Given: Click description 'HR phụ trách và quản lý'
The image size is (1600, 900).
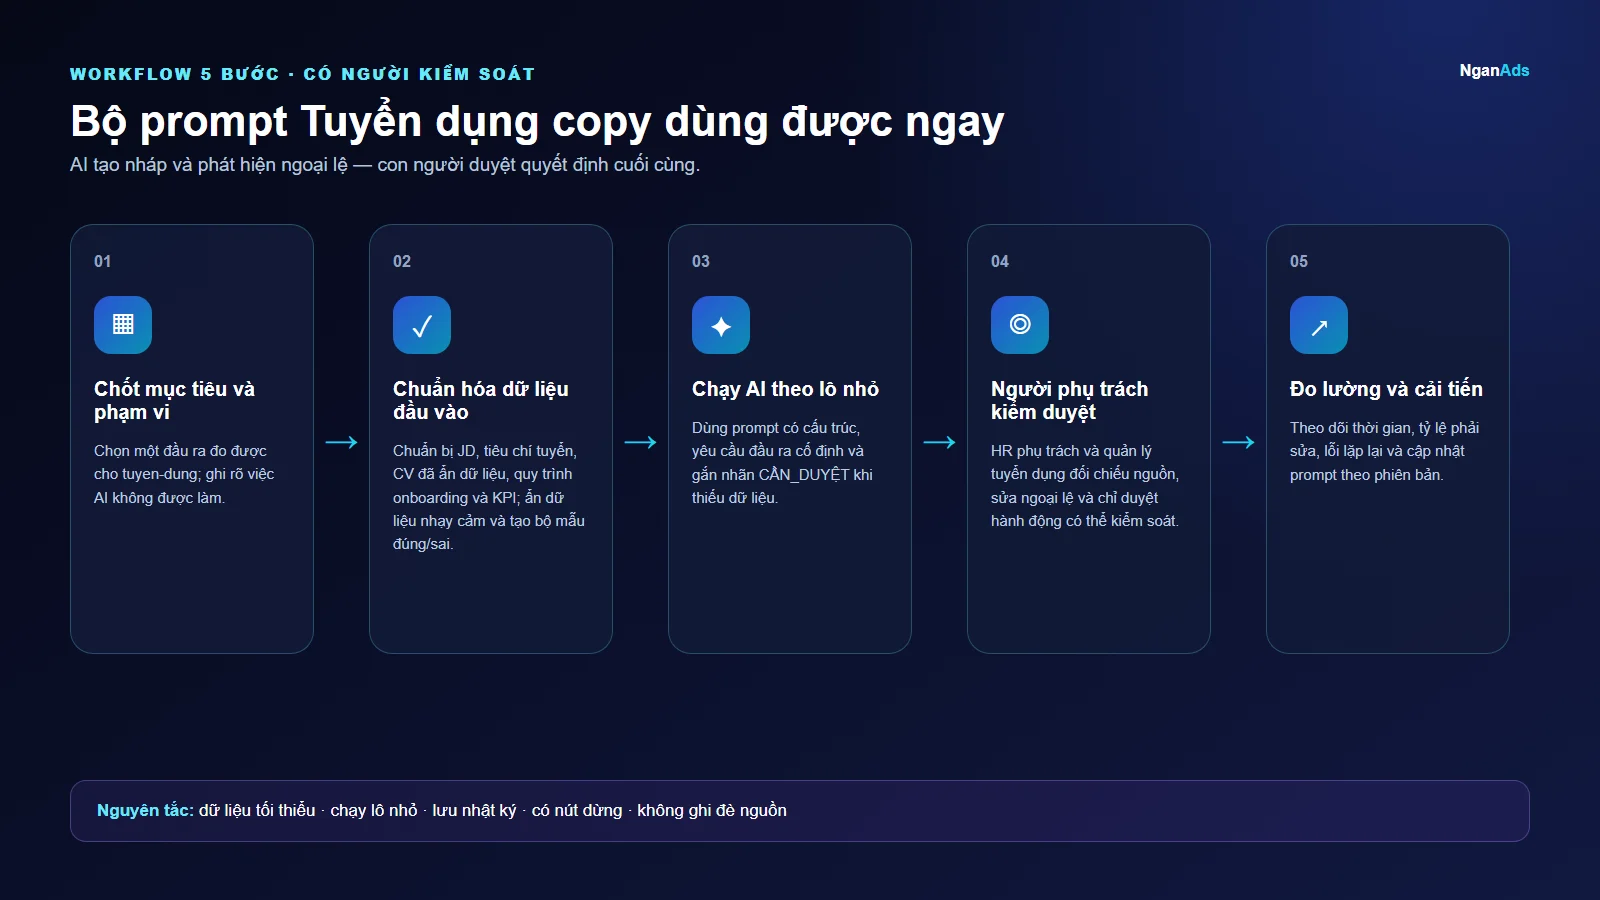Looking at the screenshot, I should click(1071, 451).
